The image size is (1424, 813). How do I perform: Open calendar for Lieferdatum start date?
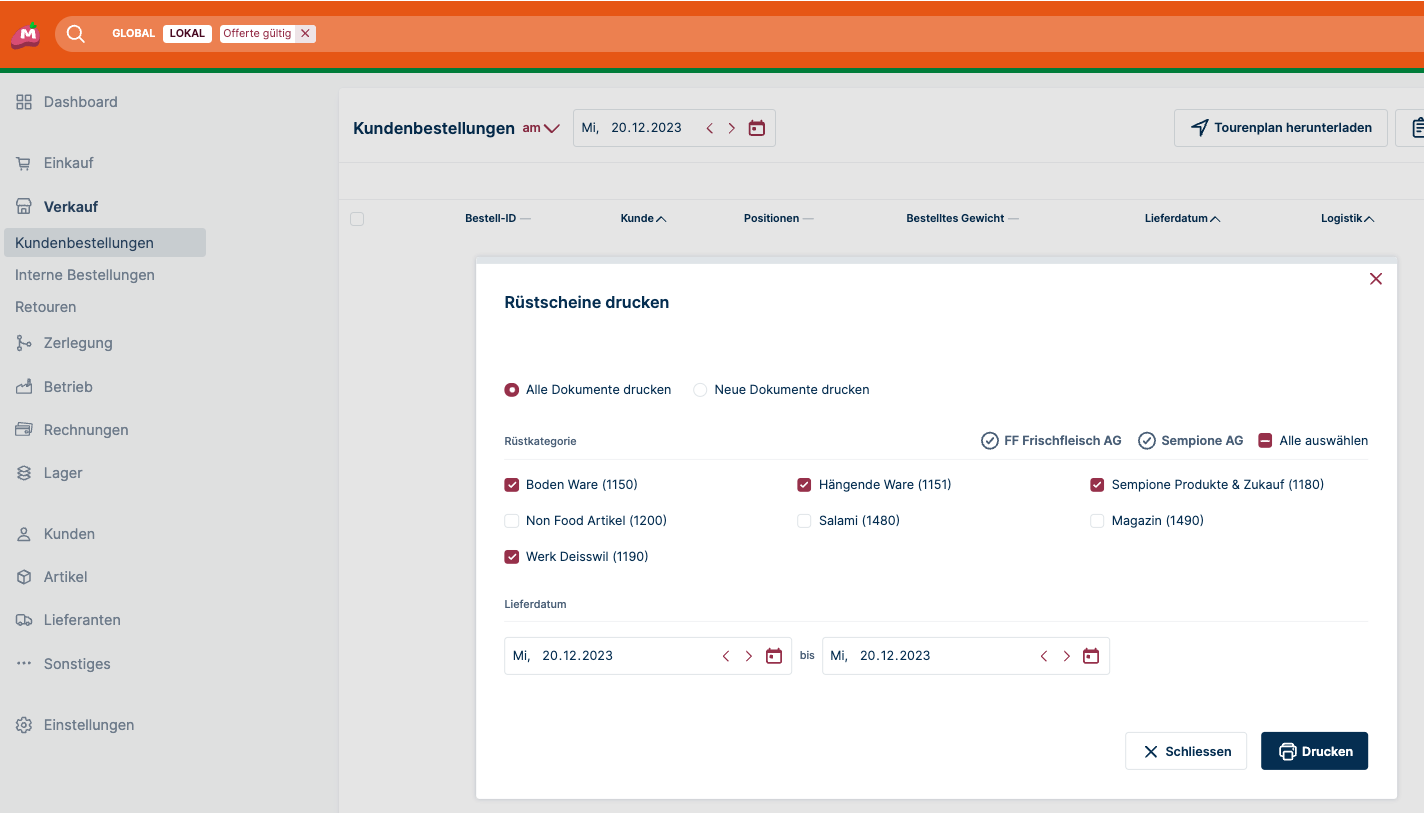[773, 656]
